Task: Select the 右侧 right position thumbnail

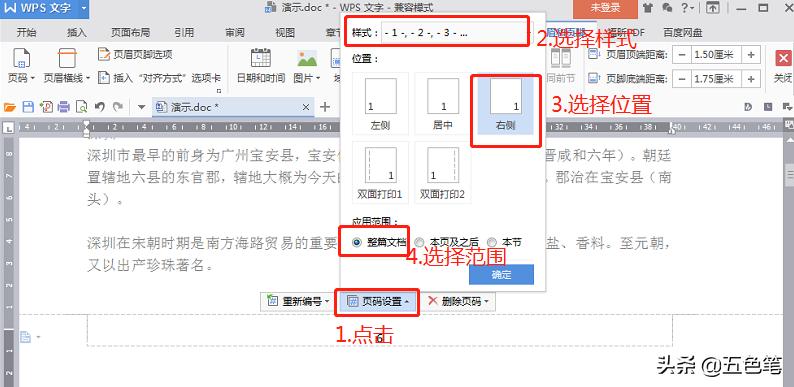Action: click(x=505, y=105)
